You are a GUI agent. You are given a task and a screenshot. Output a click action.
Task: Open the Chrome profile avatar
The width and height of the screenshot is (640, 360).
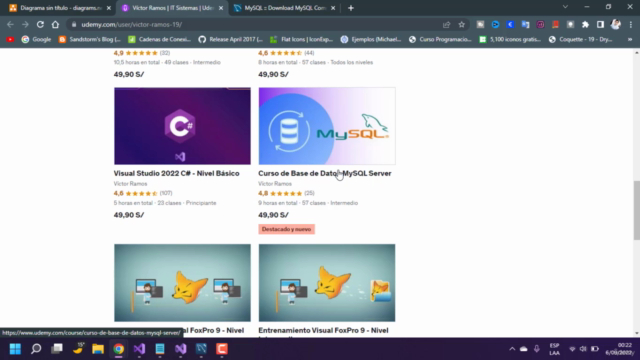tap(616, 24)
